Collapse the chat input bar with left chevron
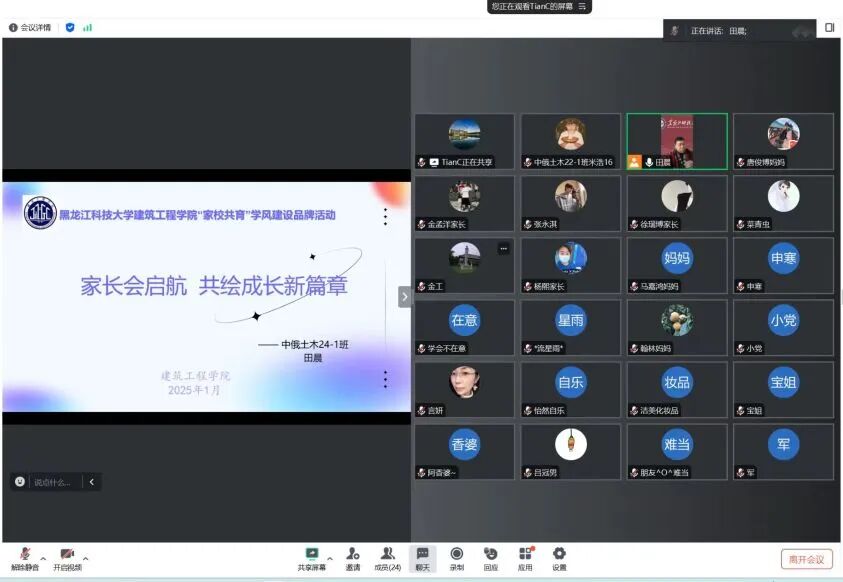 click(91, 482)
